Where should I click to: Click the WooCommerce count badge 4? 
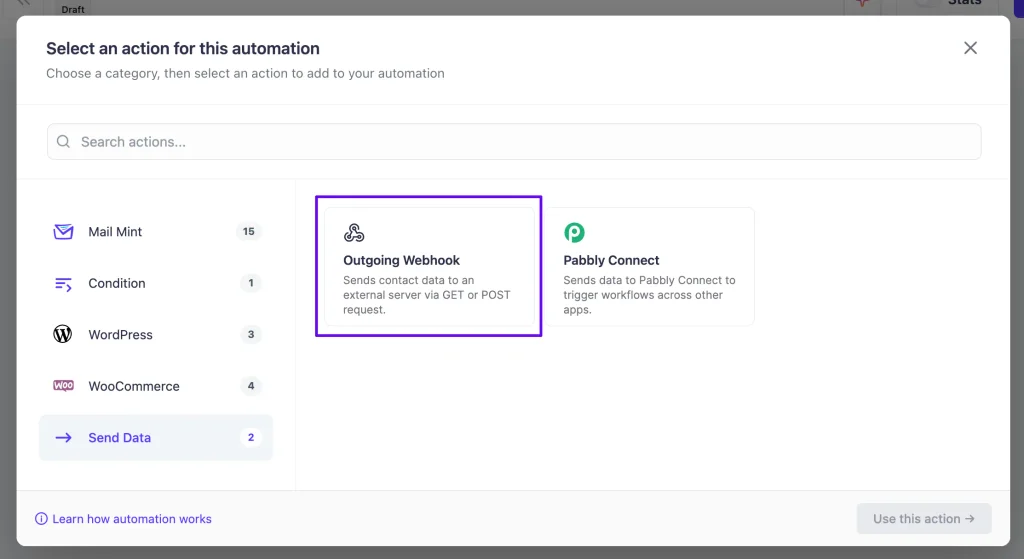pos(251,386)
